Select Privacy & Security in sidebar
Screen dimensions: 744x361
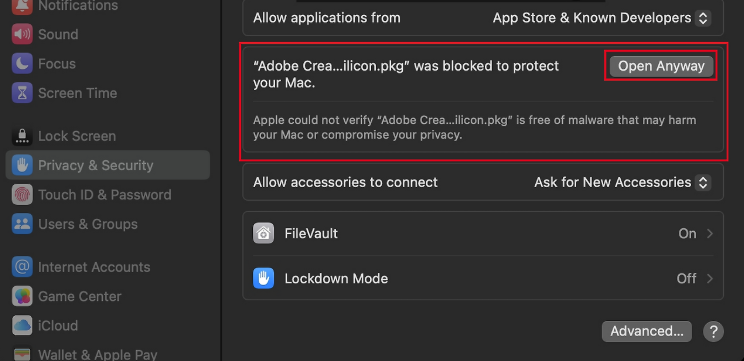point(108,165)
